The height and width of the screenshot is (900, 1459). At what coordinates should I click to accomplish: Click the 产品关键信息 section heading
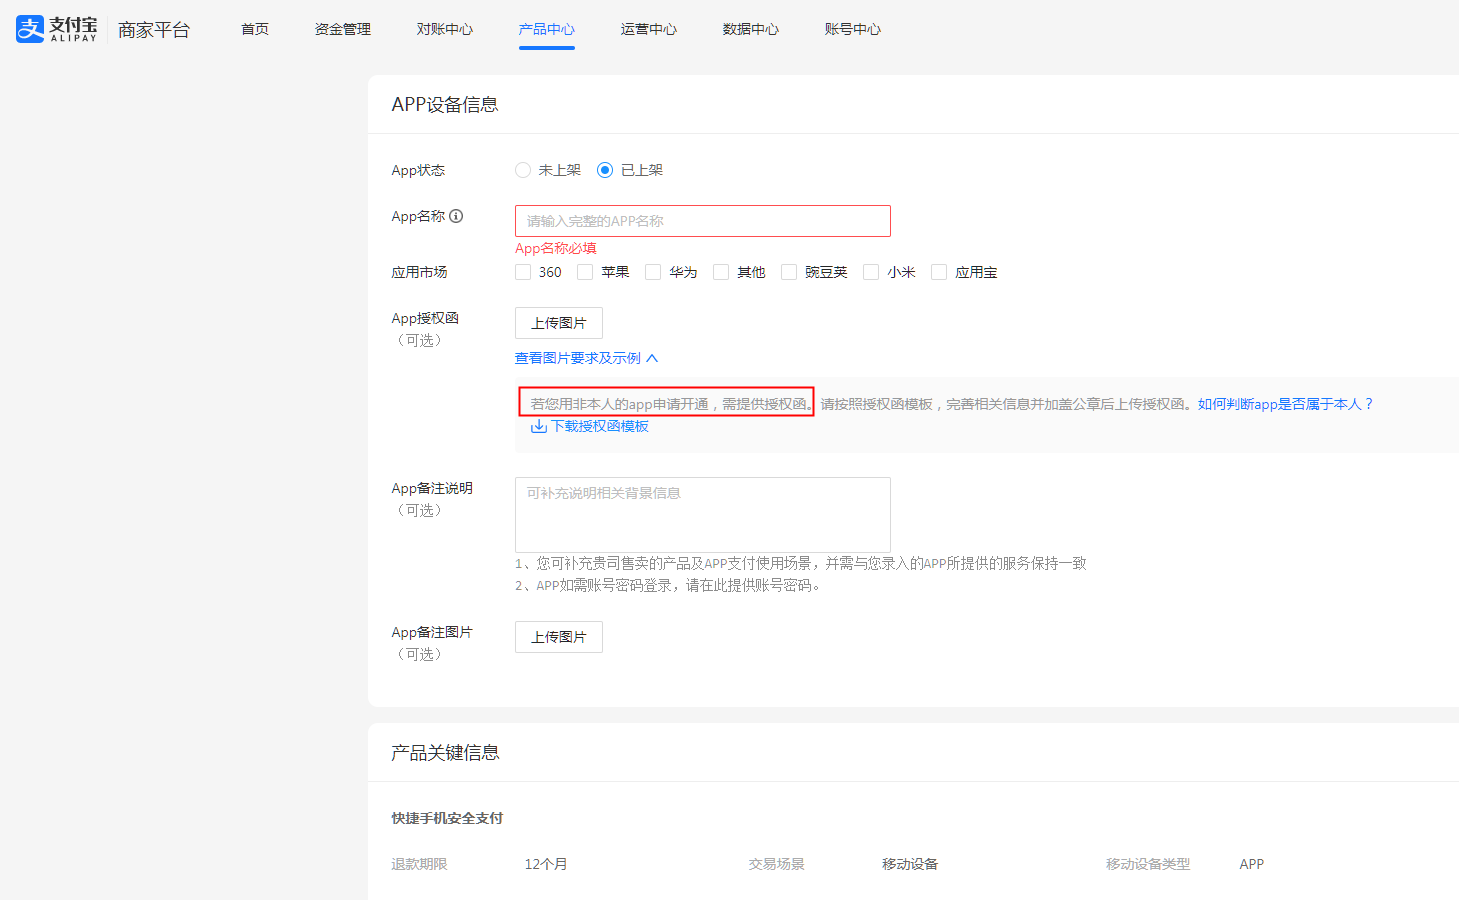(x=445, y=752)
